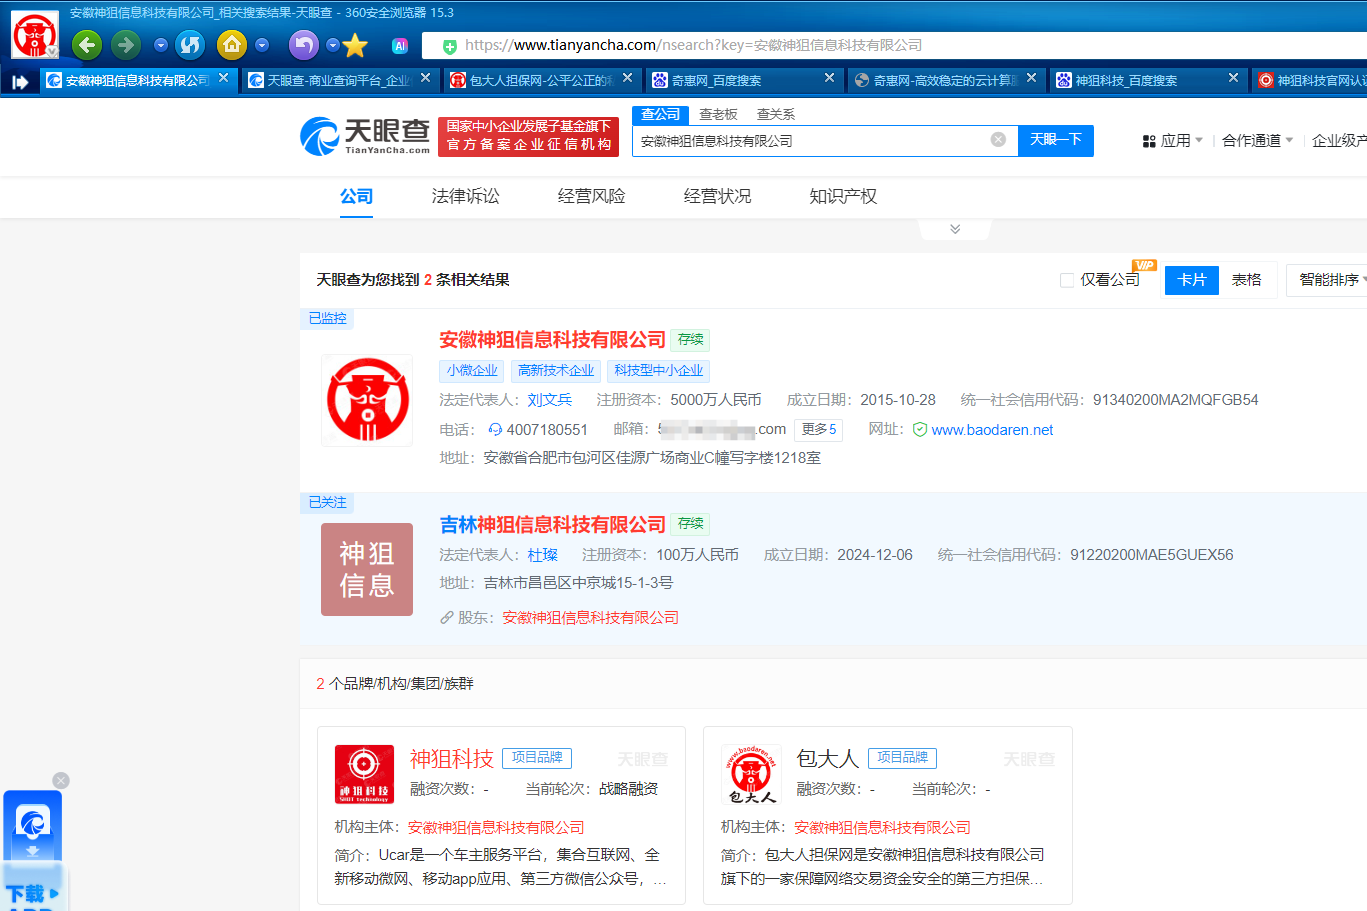Expand 更多5 to see more emails
The width and height of the screenshot is (1367, 911).
pyautogui.click(x=818, y=428)
